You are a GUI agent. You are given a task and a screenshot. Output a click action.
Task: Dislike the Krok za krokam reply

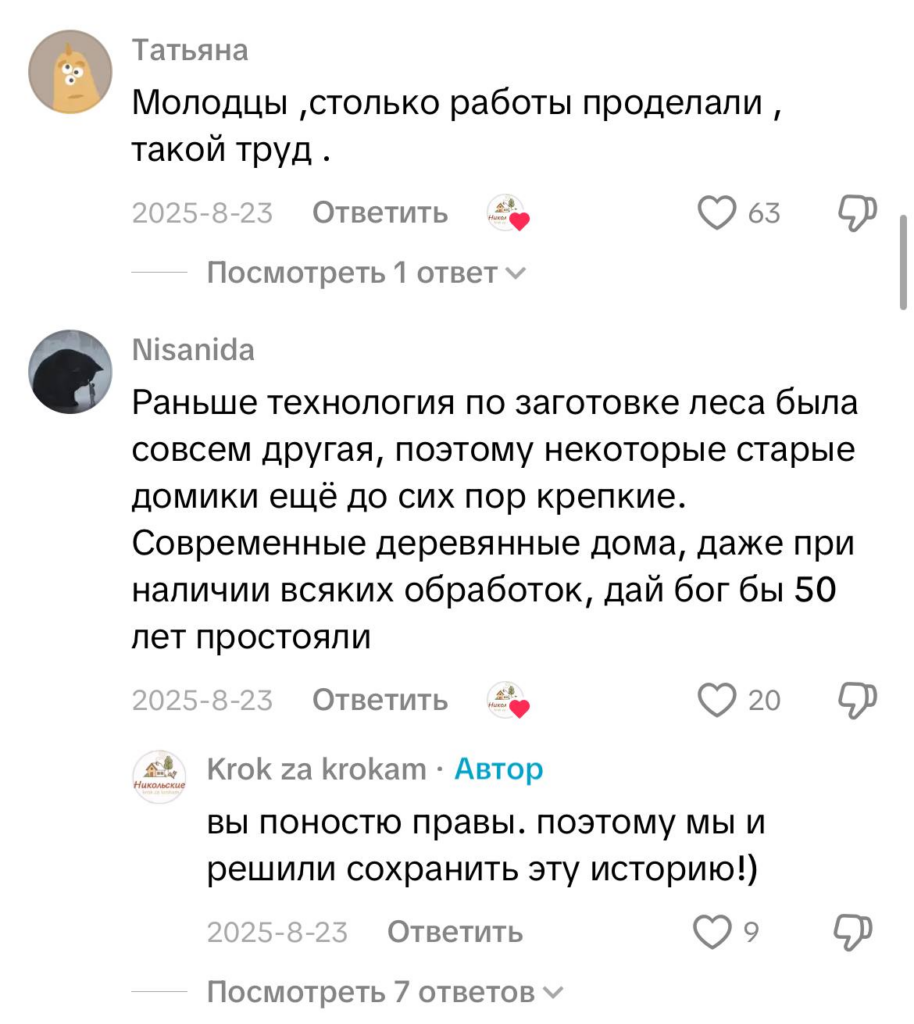855,932
